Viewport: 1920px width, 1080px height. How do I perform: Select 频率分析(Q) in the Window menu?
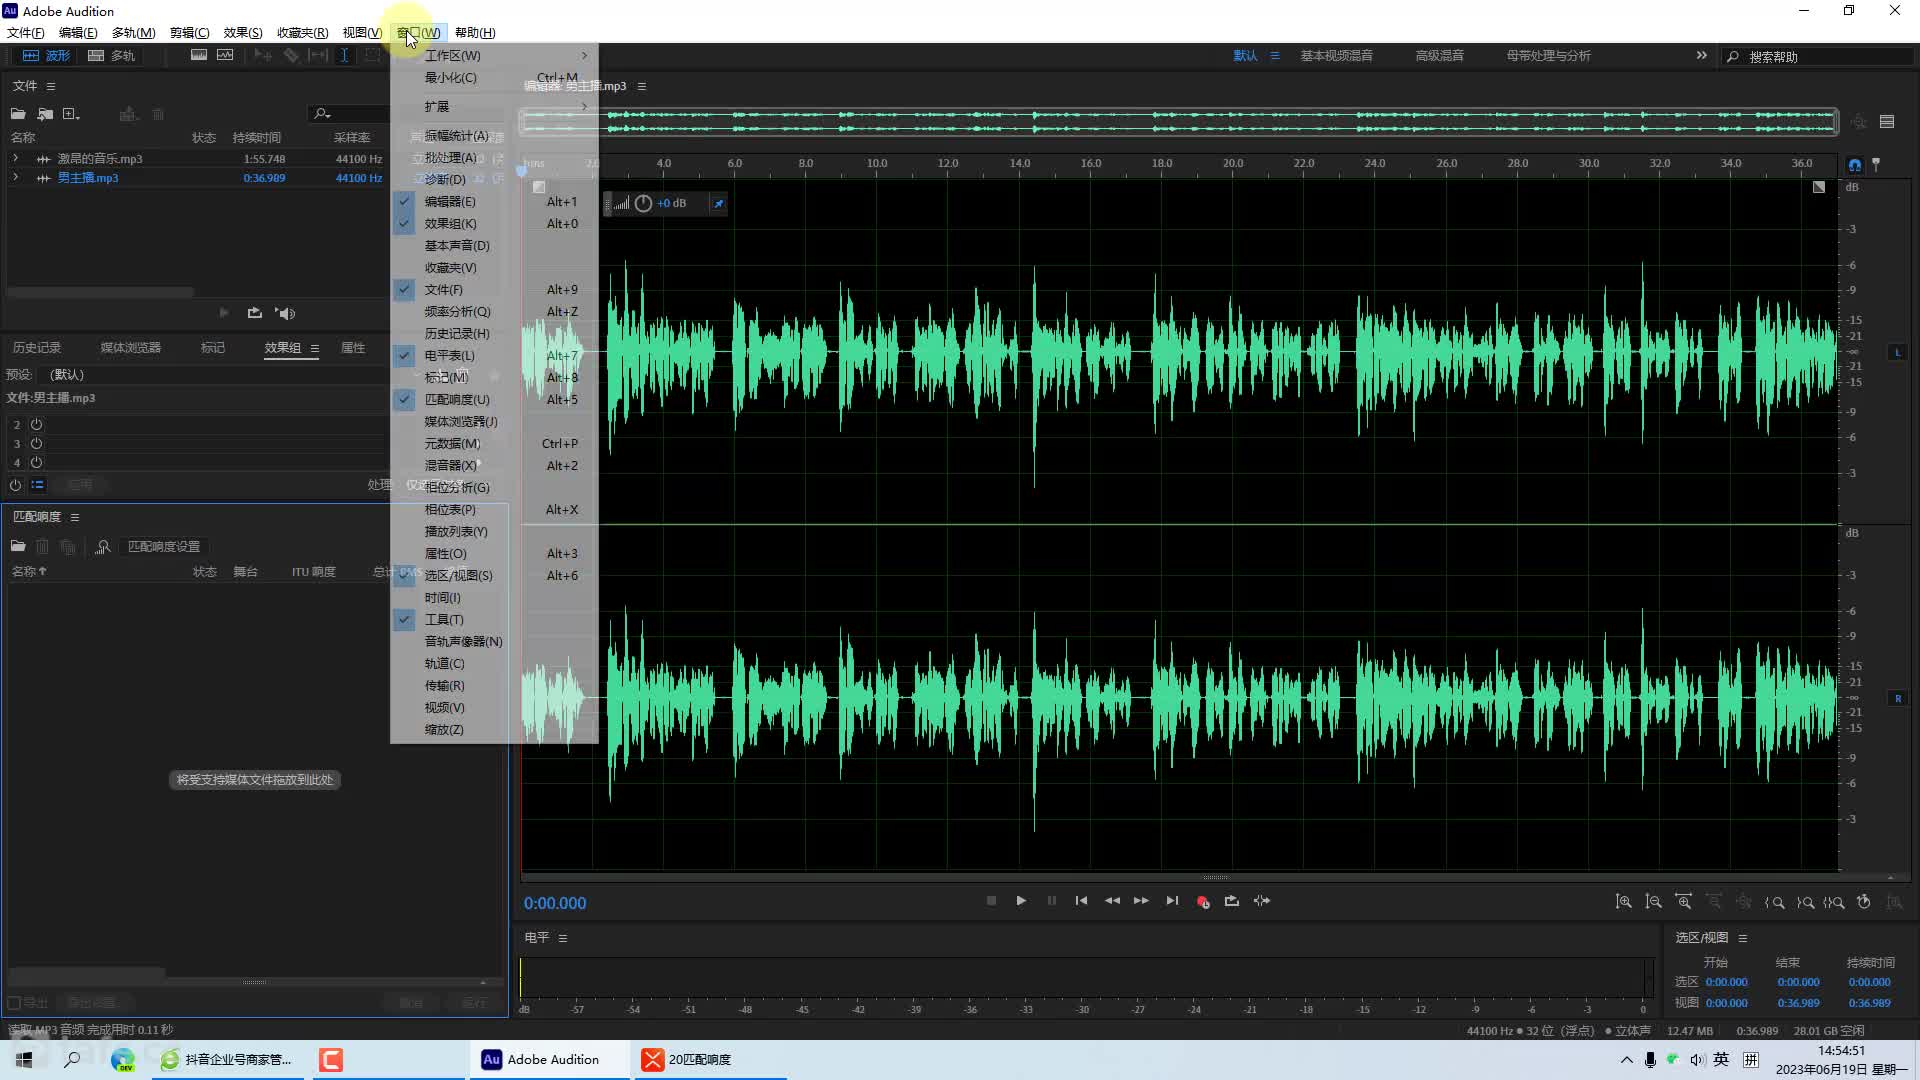point(495,312)
